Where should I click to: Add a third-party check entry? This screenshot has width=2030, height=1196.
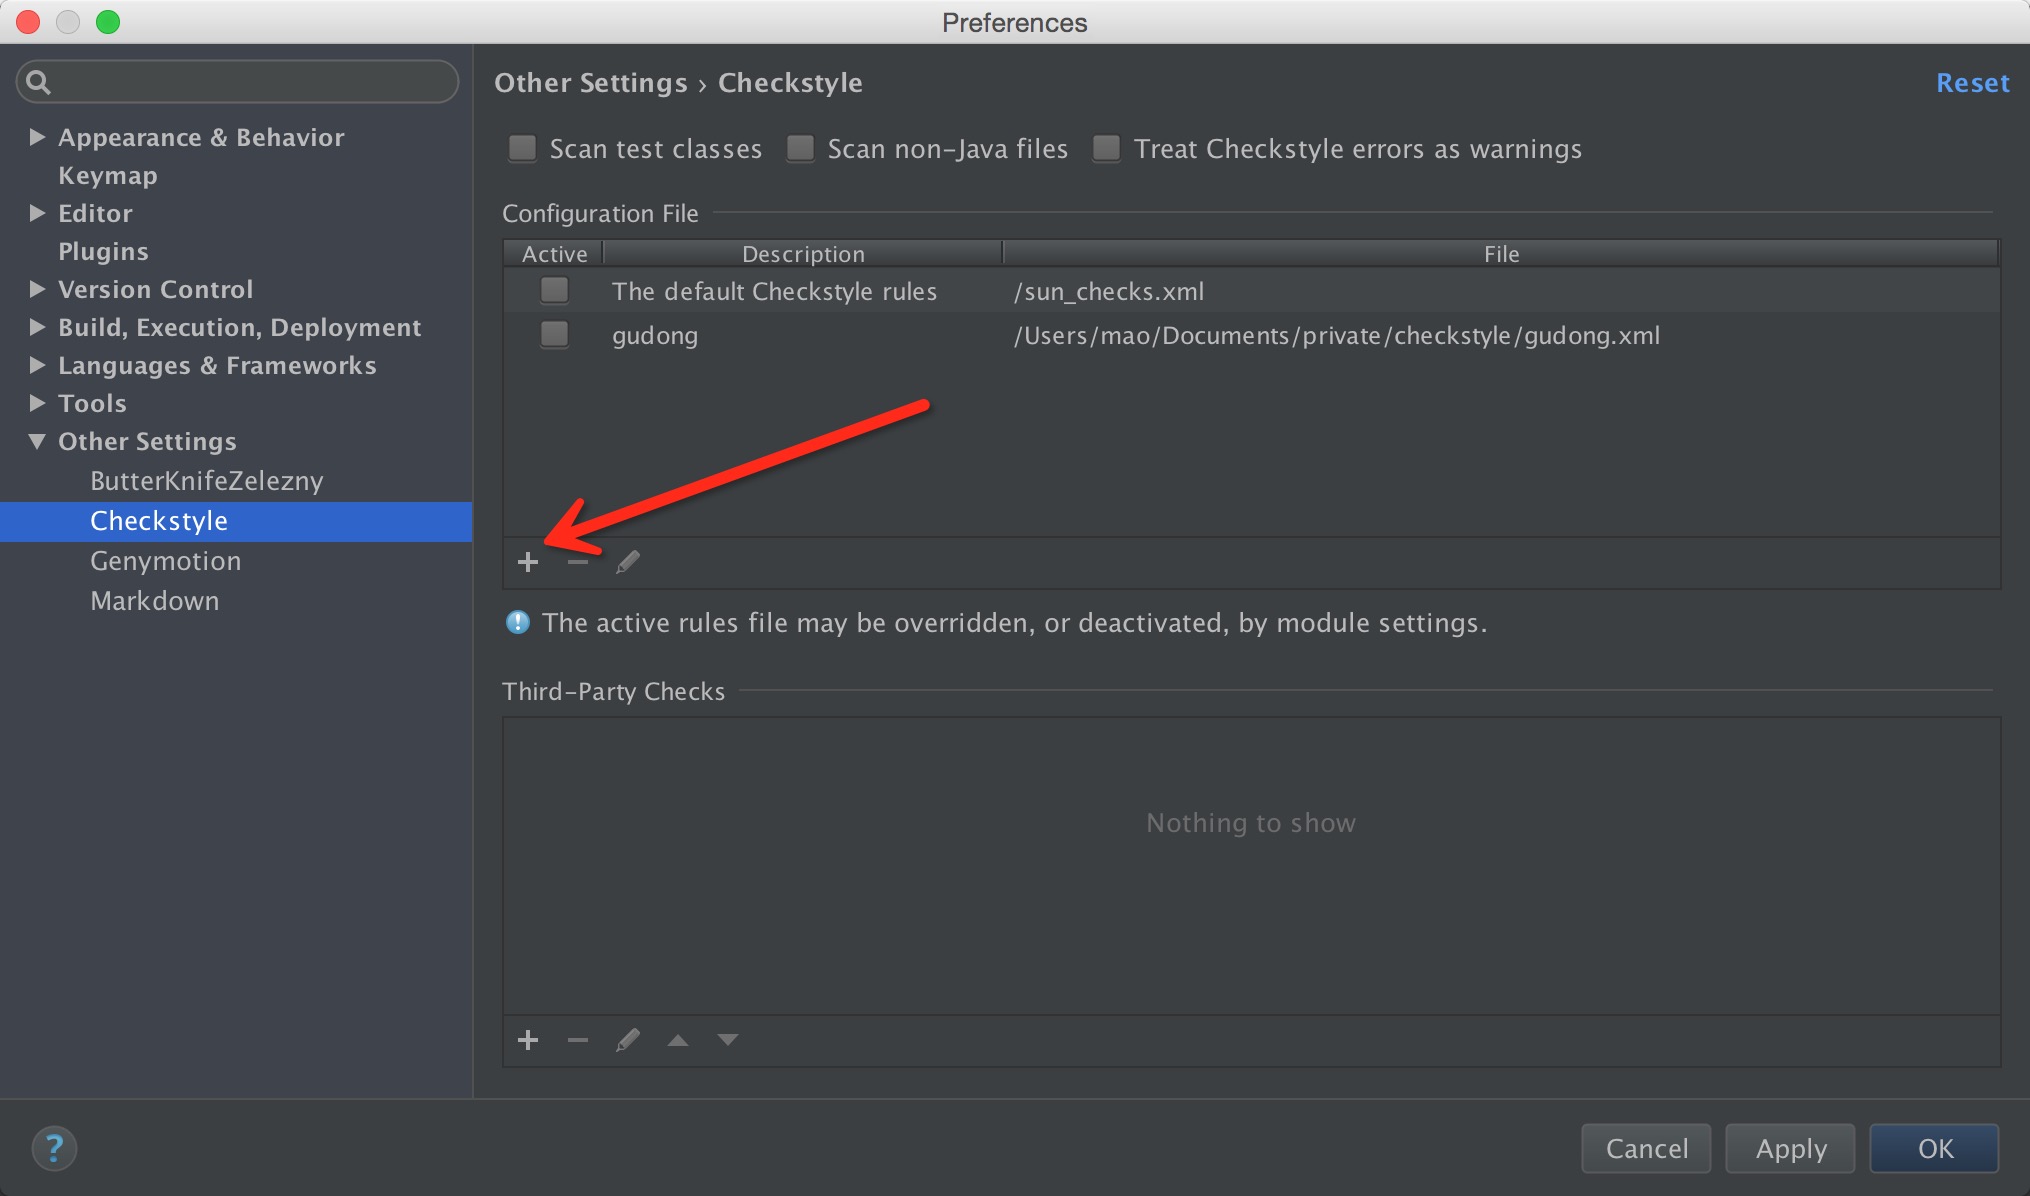click(x=528, y=1040)
